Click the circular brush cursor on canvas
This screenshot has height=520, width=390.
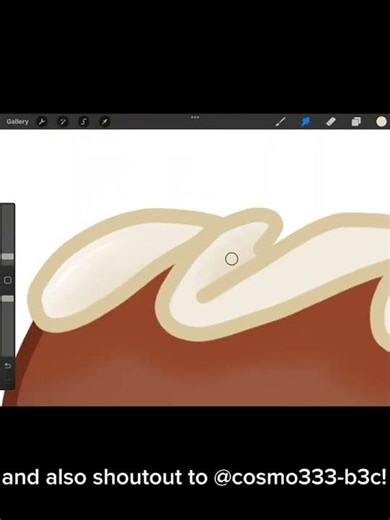pyautogui.click(x=232, y=259)
